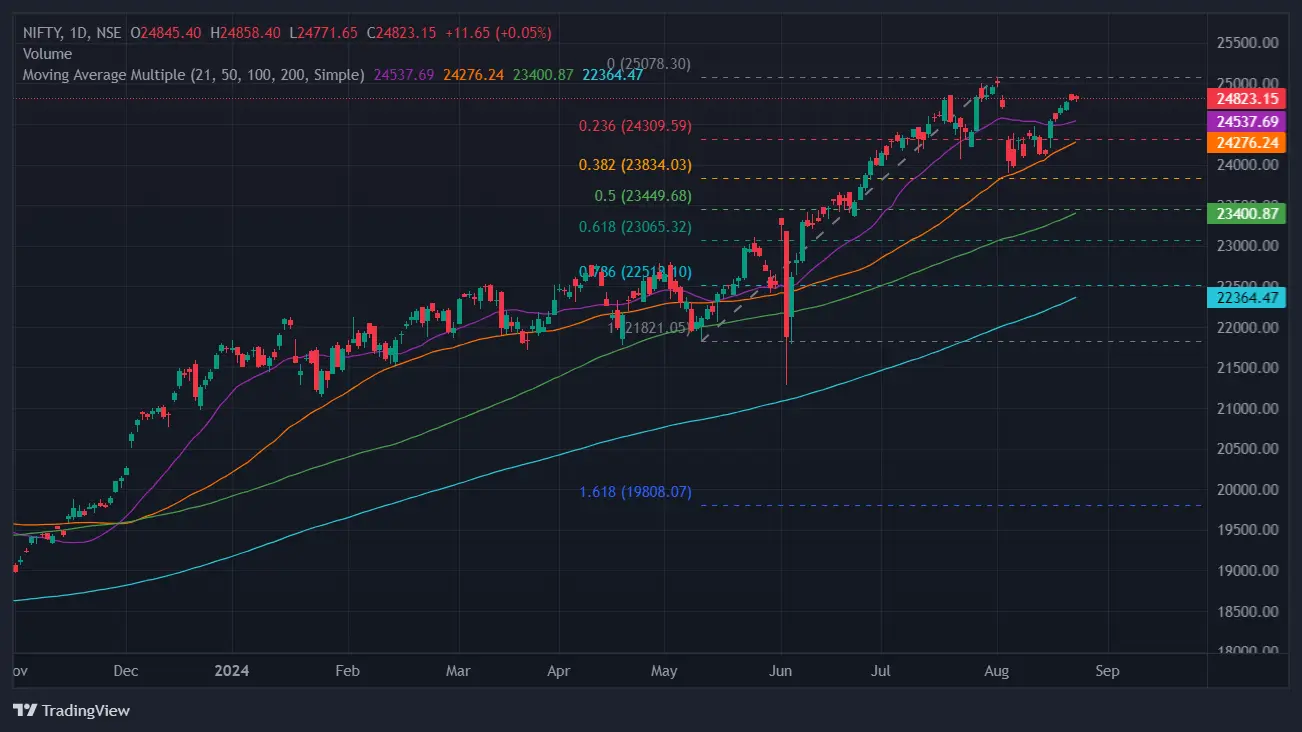Click the close price C24823.15 in legend
Screen dimensions: 1302x732
pos(401,33)
